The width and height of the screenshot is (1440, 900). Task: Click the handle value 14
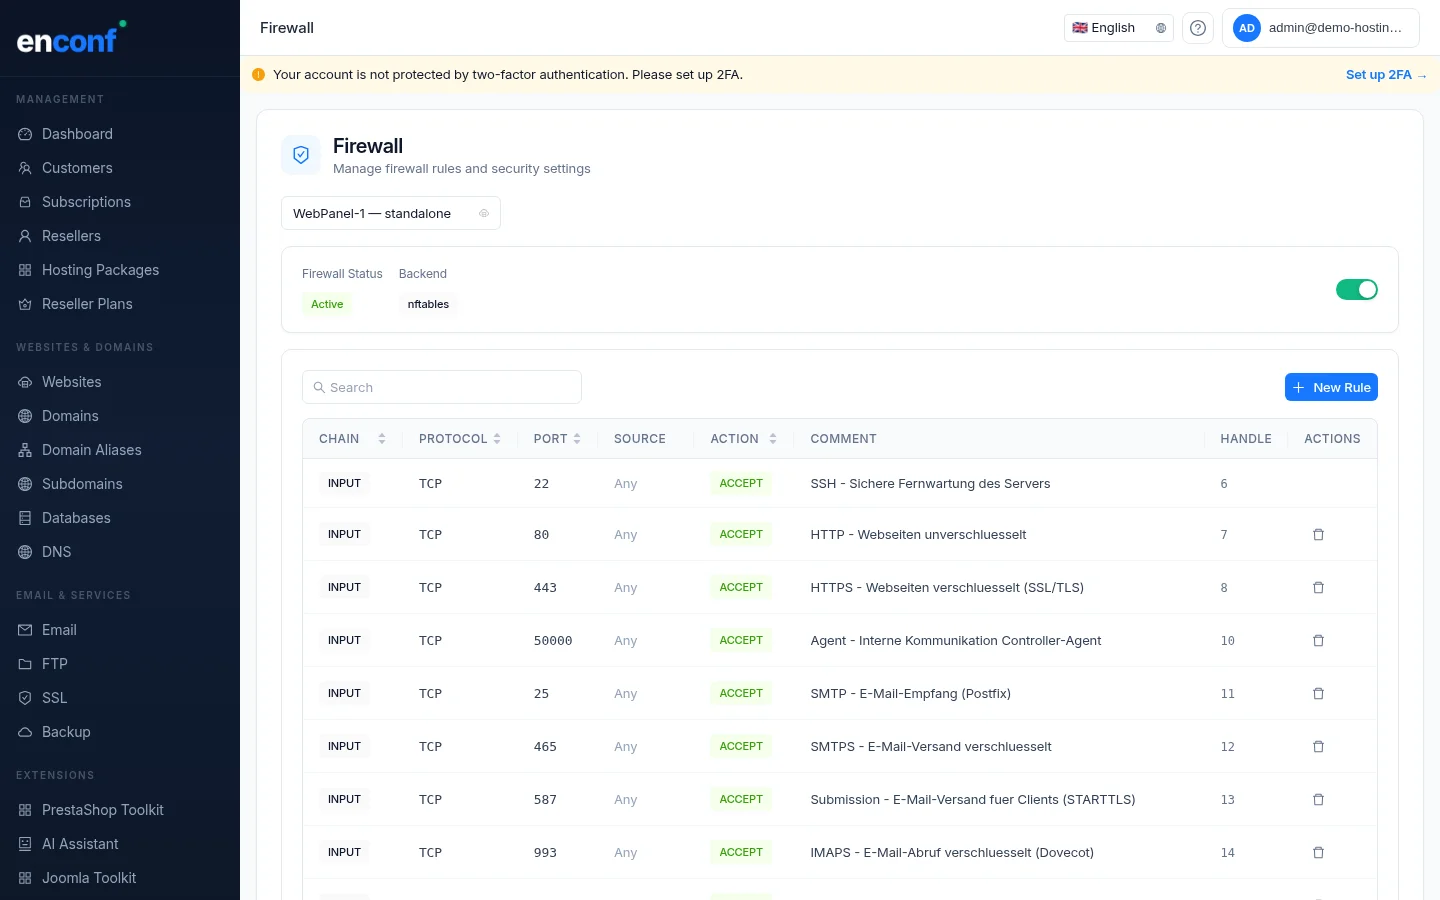point(1228,853)
